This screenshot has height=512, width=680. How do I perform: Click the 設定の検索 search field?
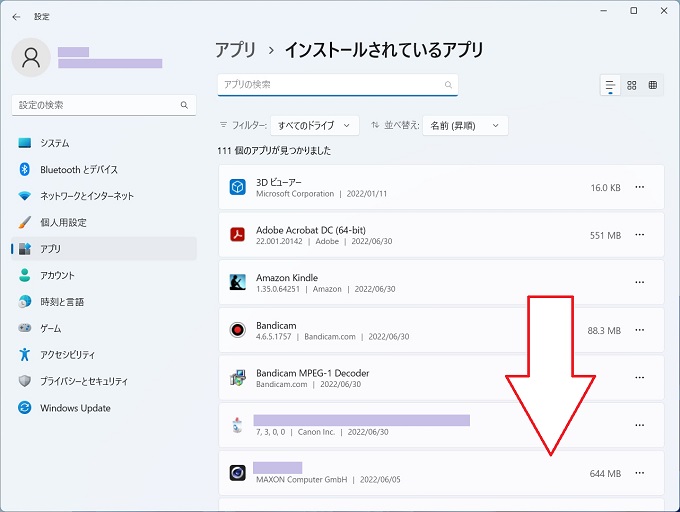click(x=104, y=105)
